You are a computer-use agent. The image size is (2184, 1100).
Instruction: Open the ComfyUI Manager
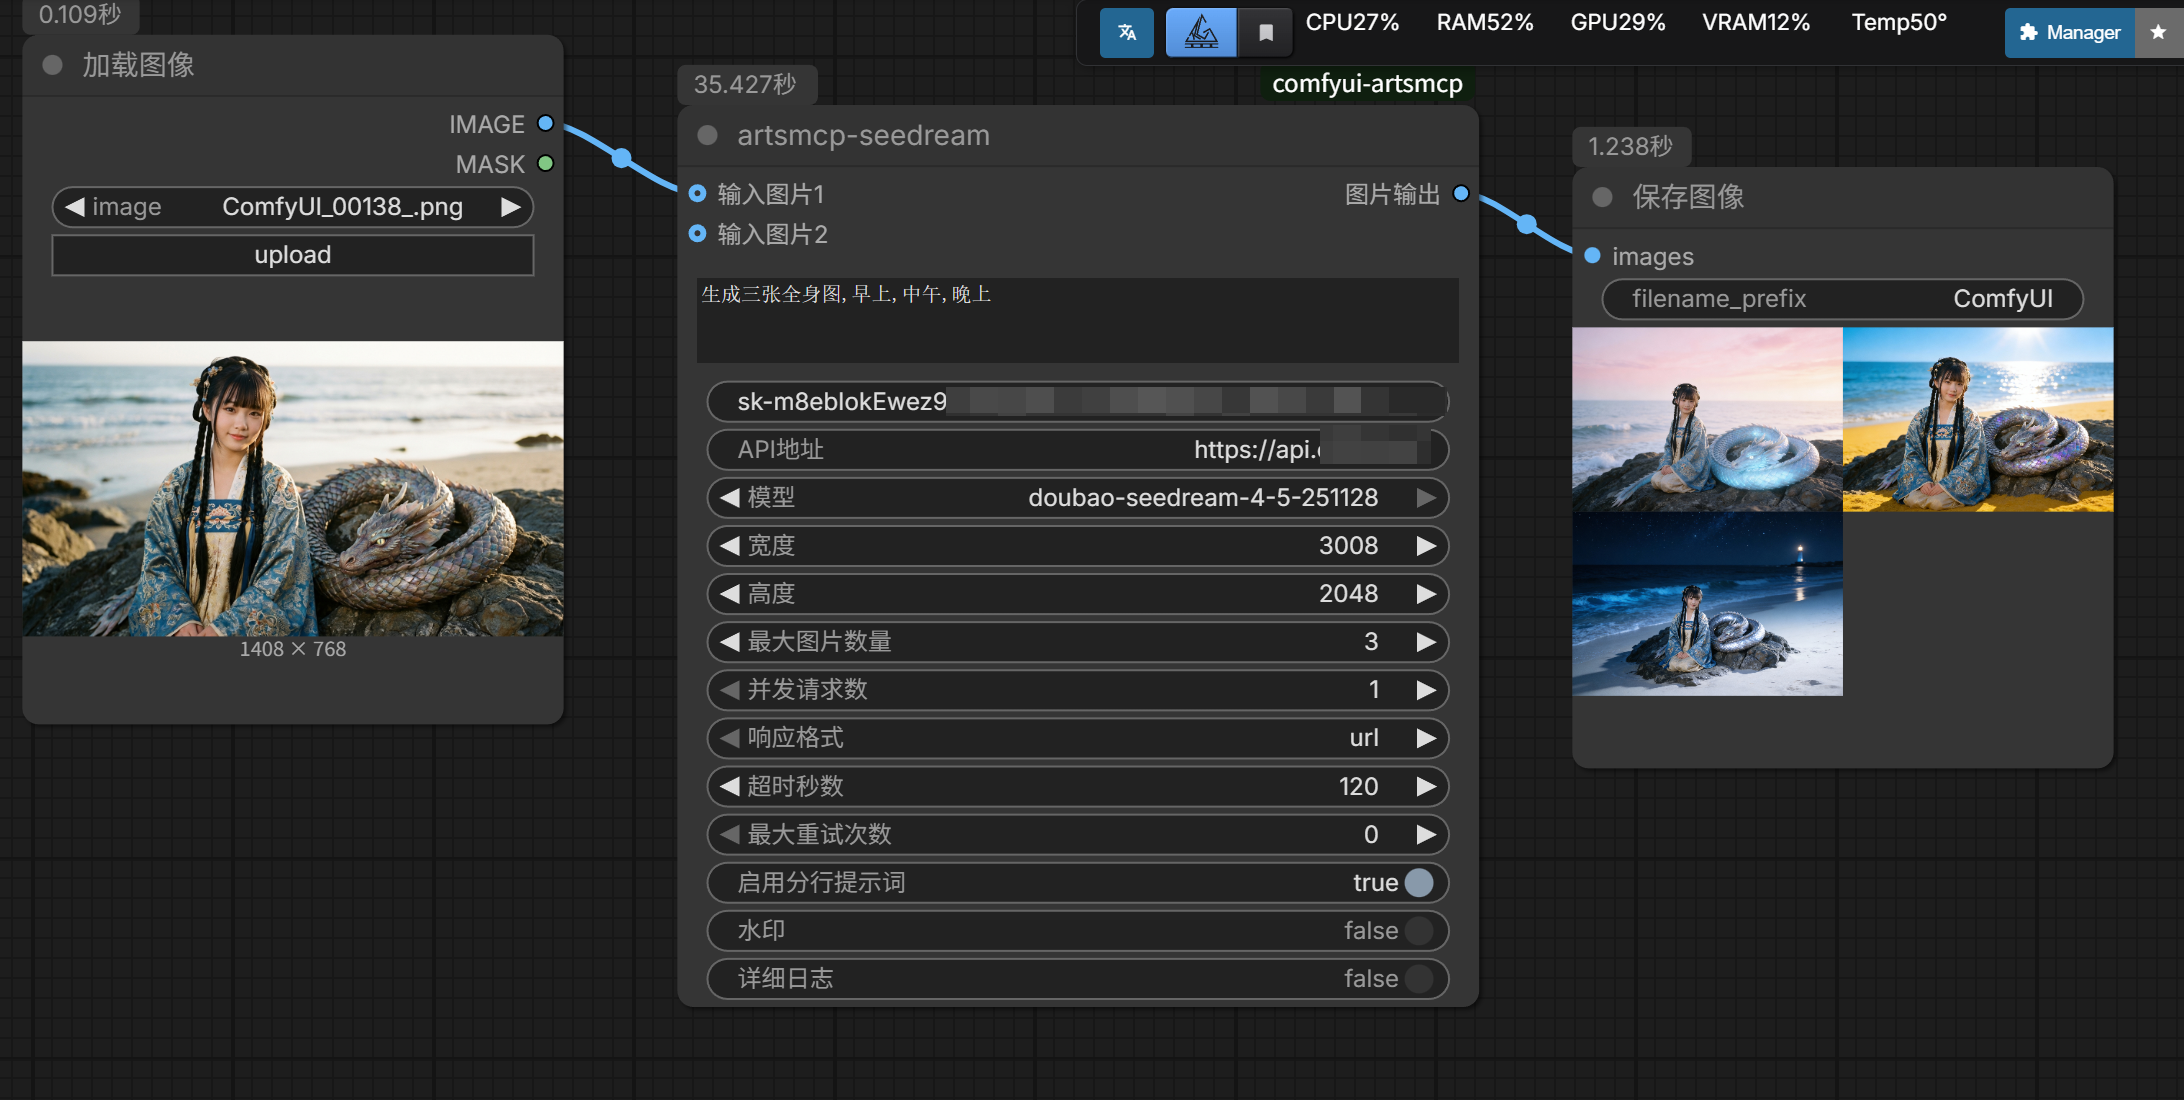(x=2070, y=33)
